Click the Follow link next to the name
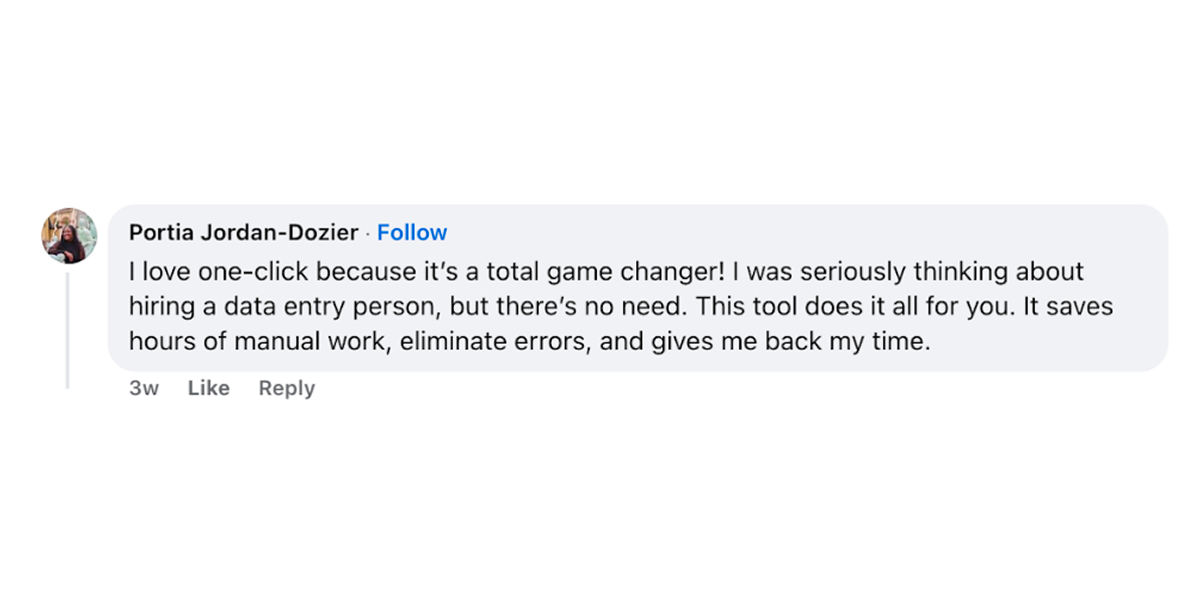 412,232
